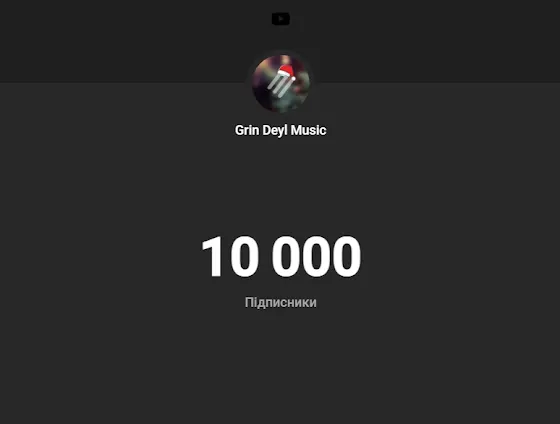
Task: Click the white pom-pom of the Santa hat
Action: click(x=293, y=78)
